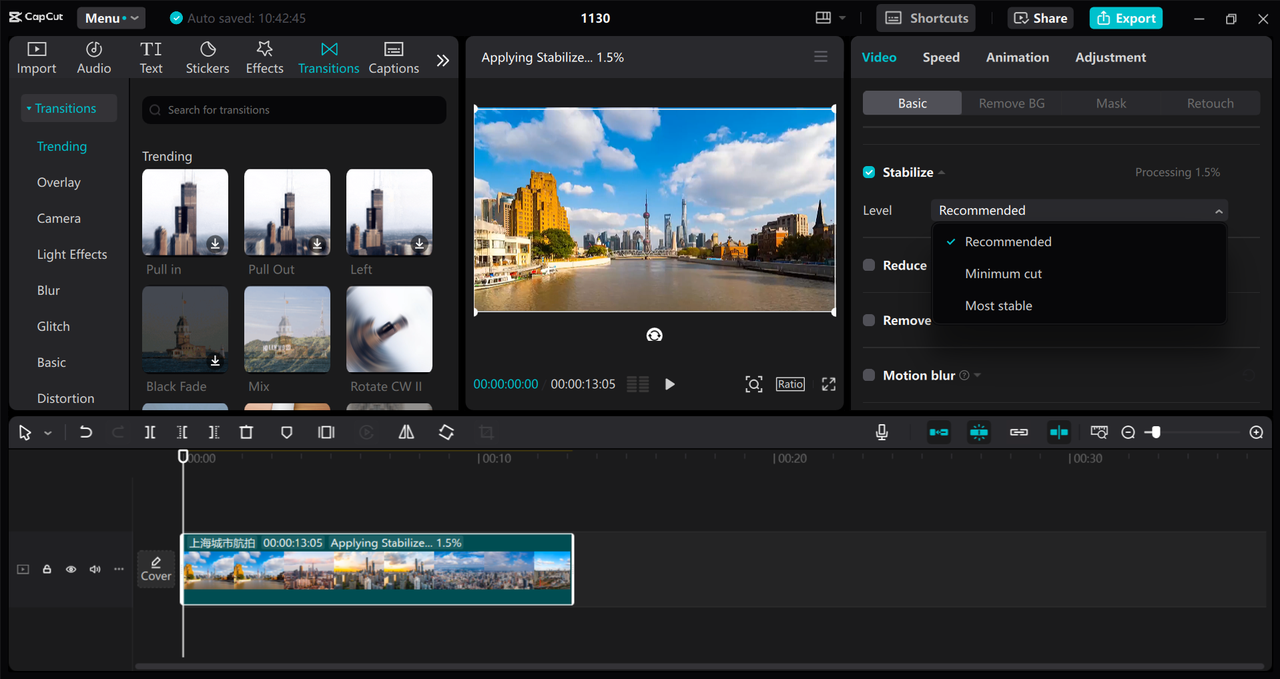Open selection tool mode dropdown arrow
The image size is (1280, 679).
click(48, 433)
